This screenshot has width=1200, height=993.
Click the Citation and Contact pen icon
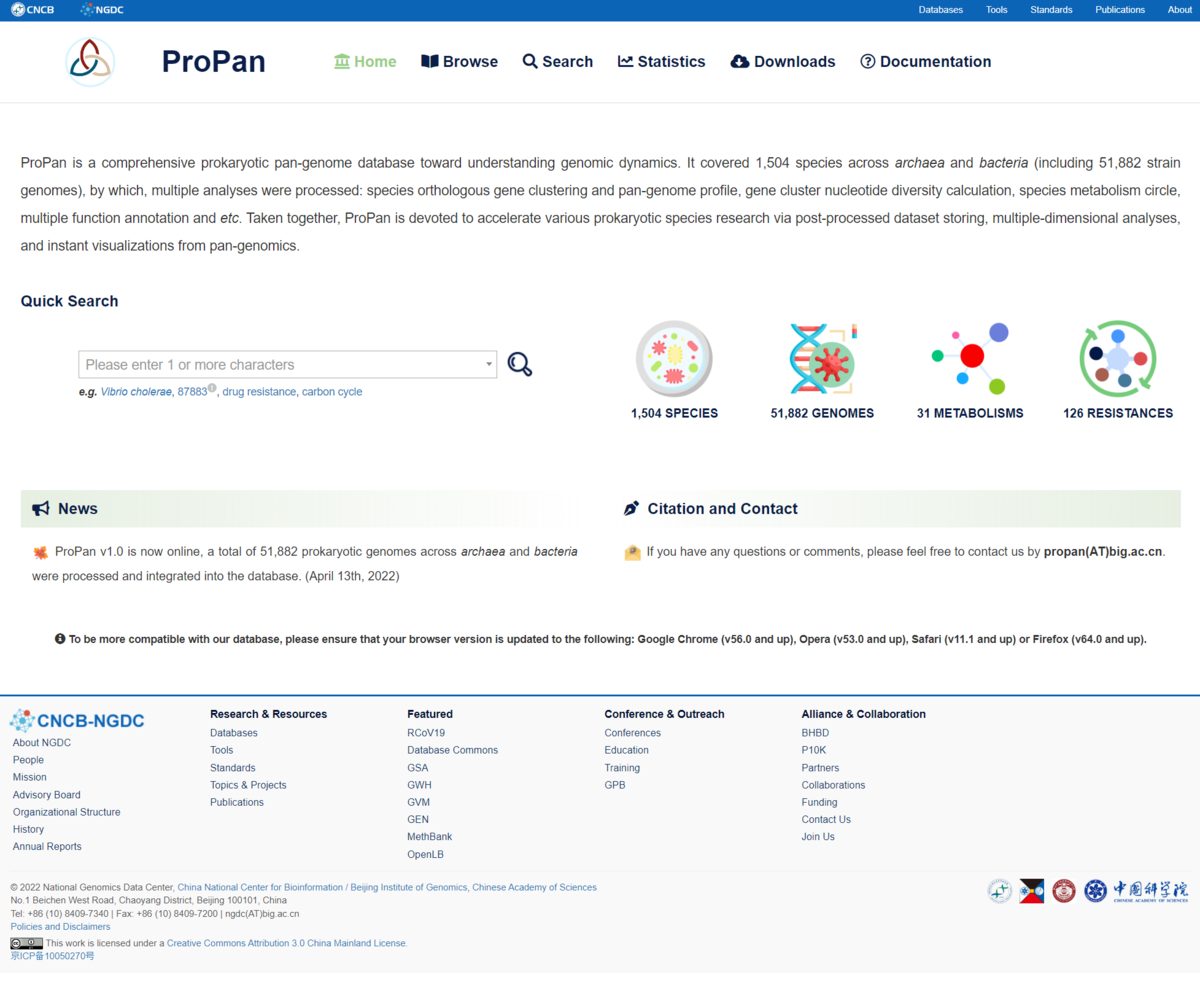coord(631,509)
